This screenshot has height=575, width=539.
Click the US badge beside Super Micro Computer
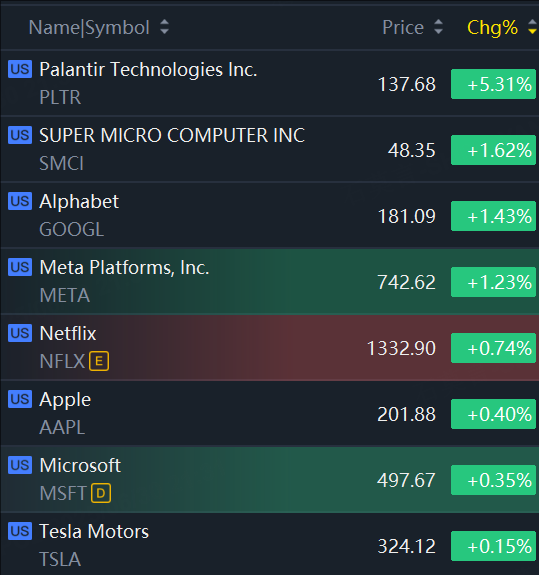(x=20, y=135)
